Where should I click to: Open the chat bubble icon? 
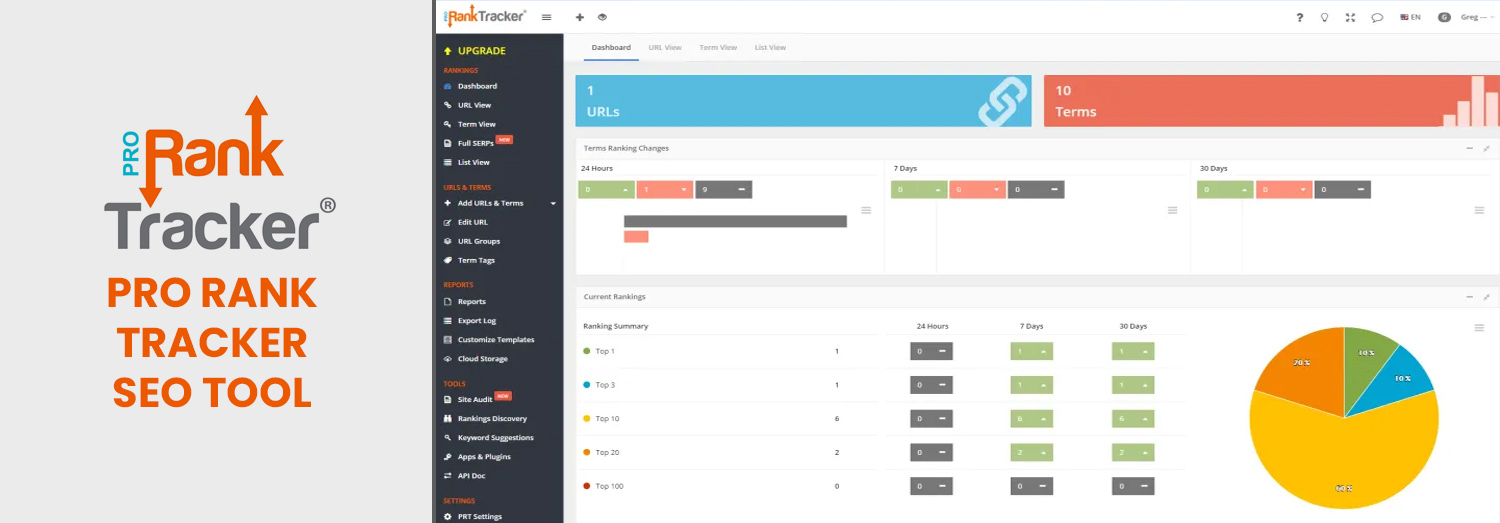coord(1377,17)
